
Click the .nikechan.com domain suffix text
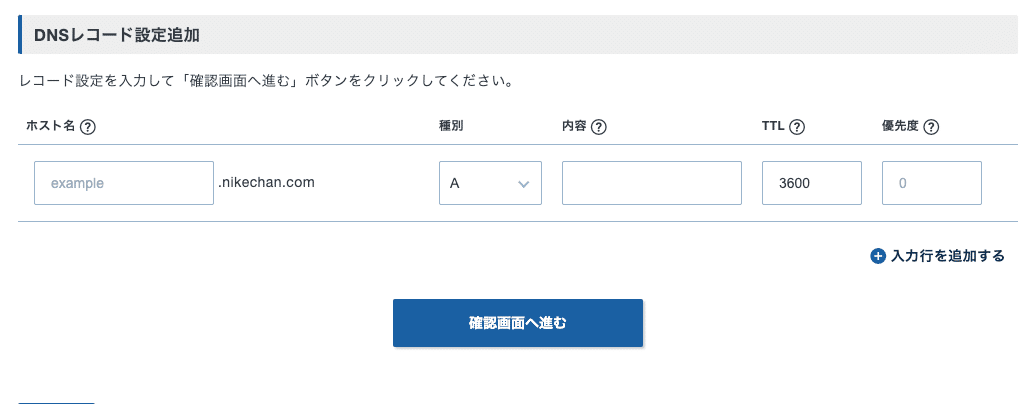pyautogui.click(x=266, y=183)
